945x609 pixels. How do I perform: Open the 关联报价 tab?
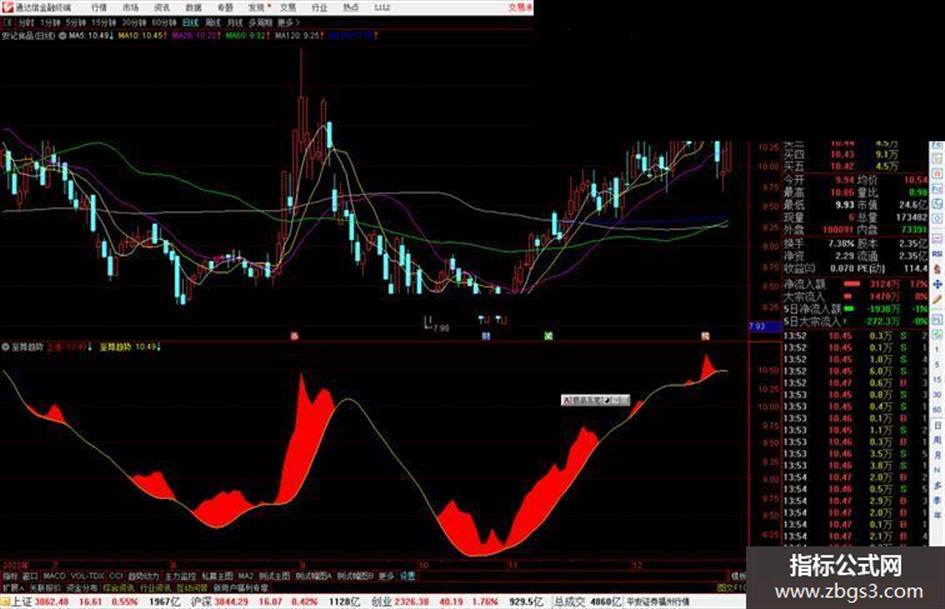click(45, 587)
